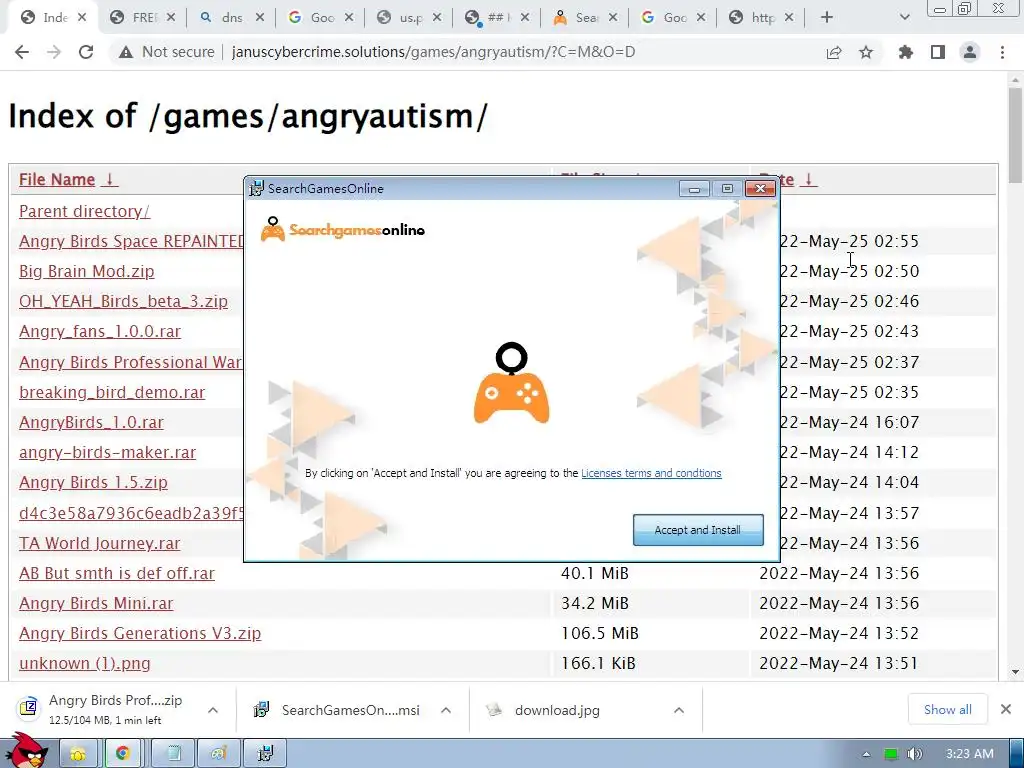The image size is (1024, 768).
Task: Open Angry Birds Prof zip download options chevron
Action: 213,711
